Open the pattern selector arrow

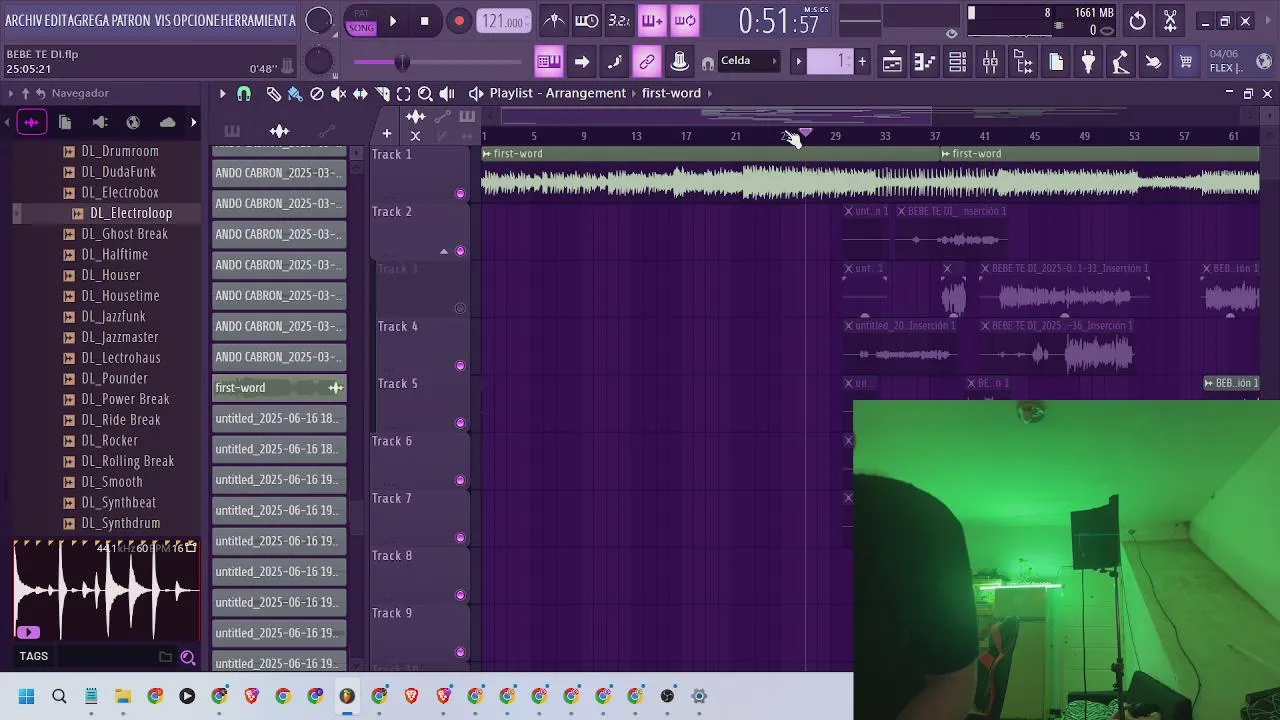[798, 62]
